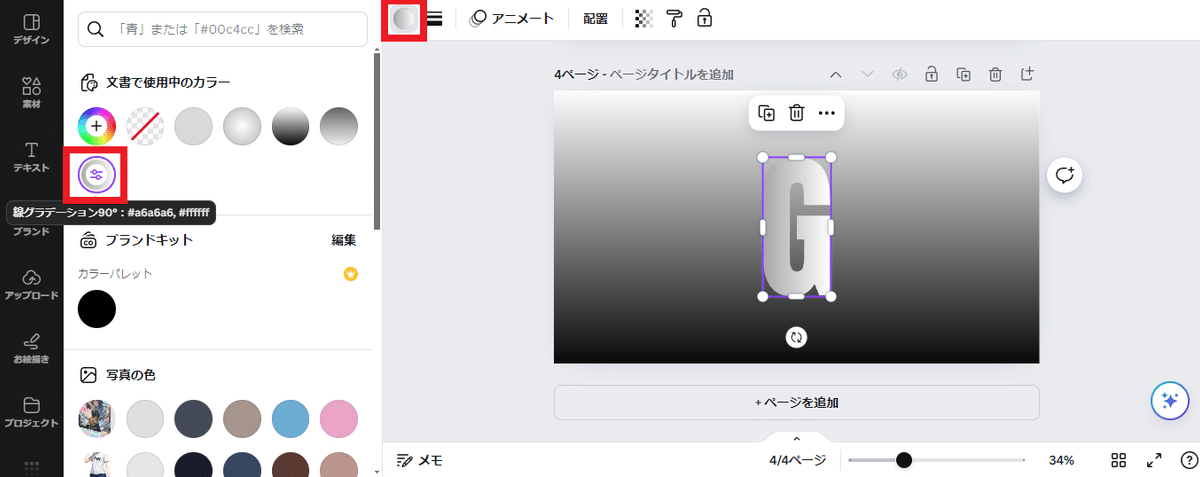Click 編集 link for brand kit
1200x477 pixels.
(x=344, y=240)
